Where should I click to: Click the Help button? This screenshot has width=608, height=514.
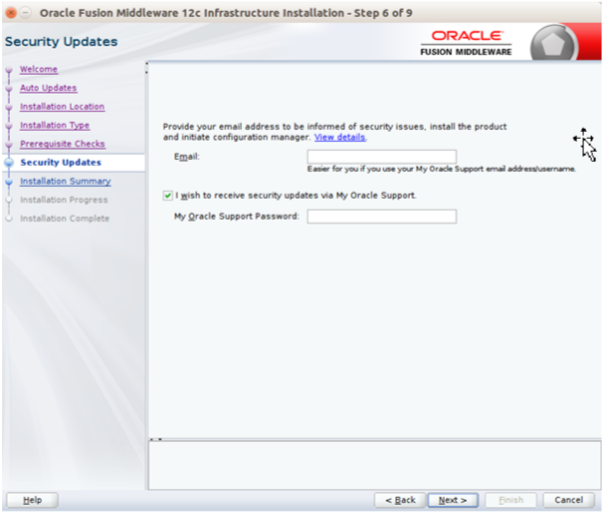coord(33,500)
